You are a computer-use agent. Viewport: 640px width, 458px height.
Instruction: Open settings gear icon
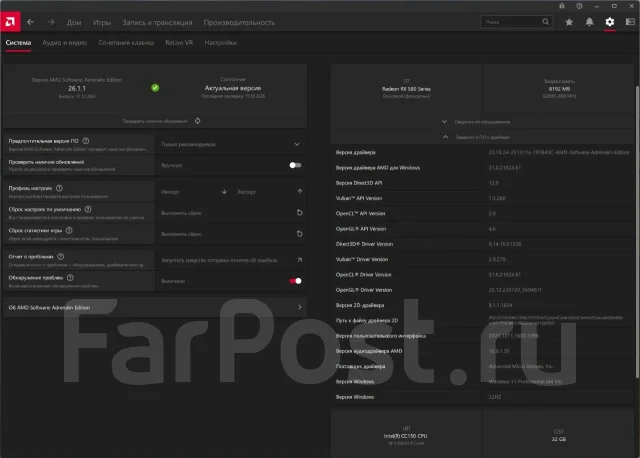coord(609,22)
